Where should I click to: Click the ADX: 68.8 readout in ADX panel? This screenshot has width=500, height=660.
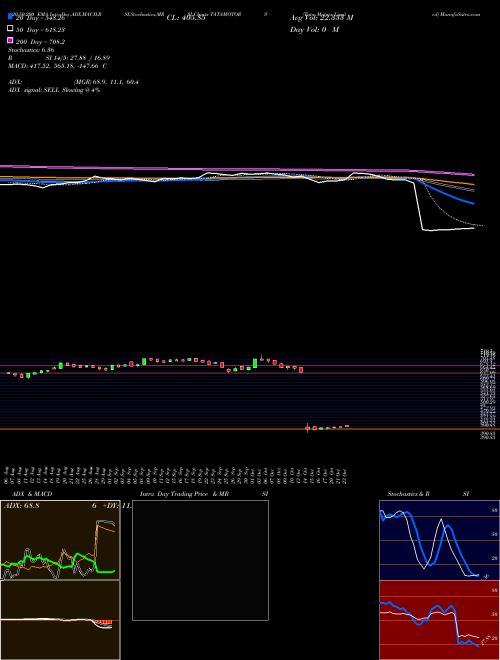point(21,506)
